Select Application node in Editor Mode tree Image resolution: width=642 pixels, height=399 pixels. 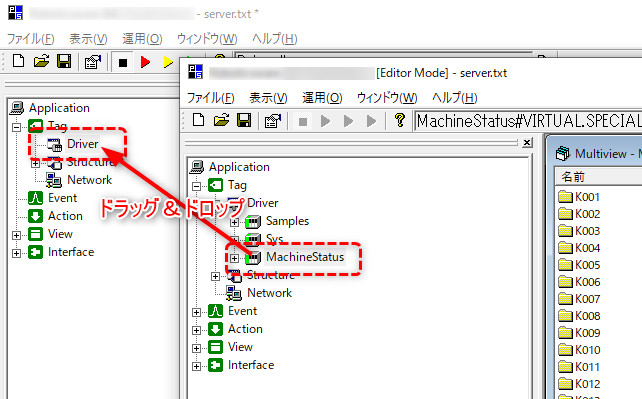coord(239,167)
